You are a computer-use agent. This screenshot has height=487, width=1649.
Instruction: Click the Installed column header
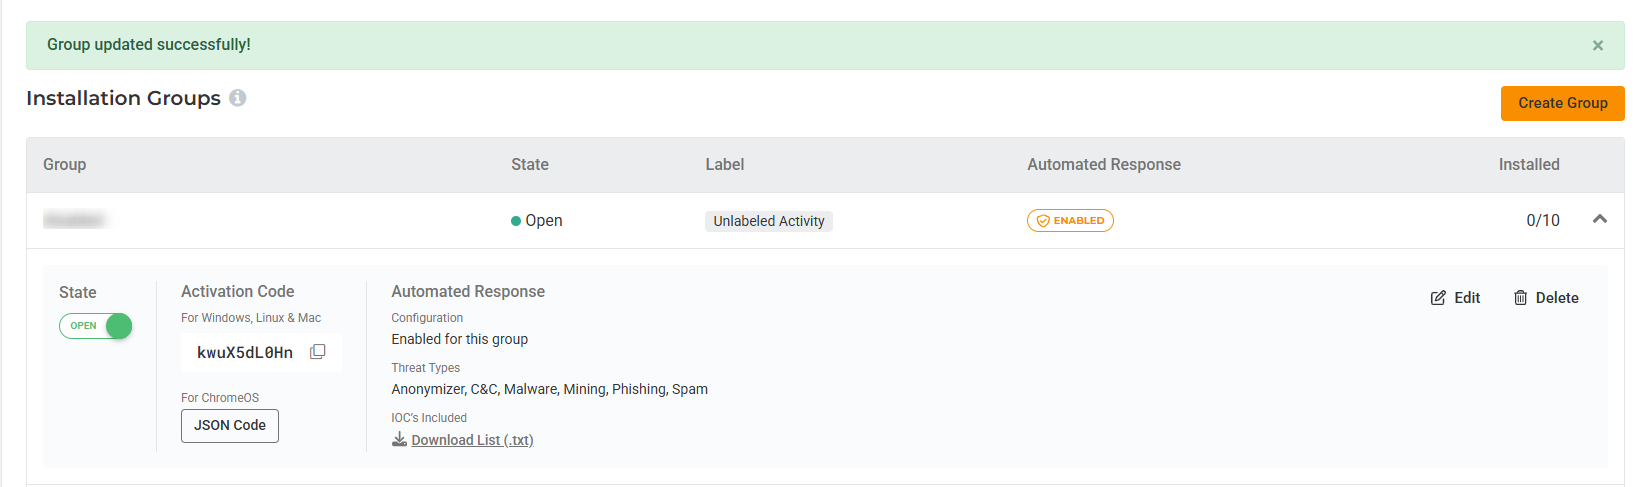coord(1528,165)
